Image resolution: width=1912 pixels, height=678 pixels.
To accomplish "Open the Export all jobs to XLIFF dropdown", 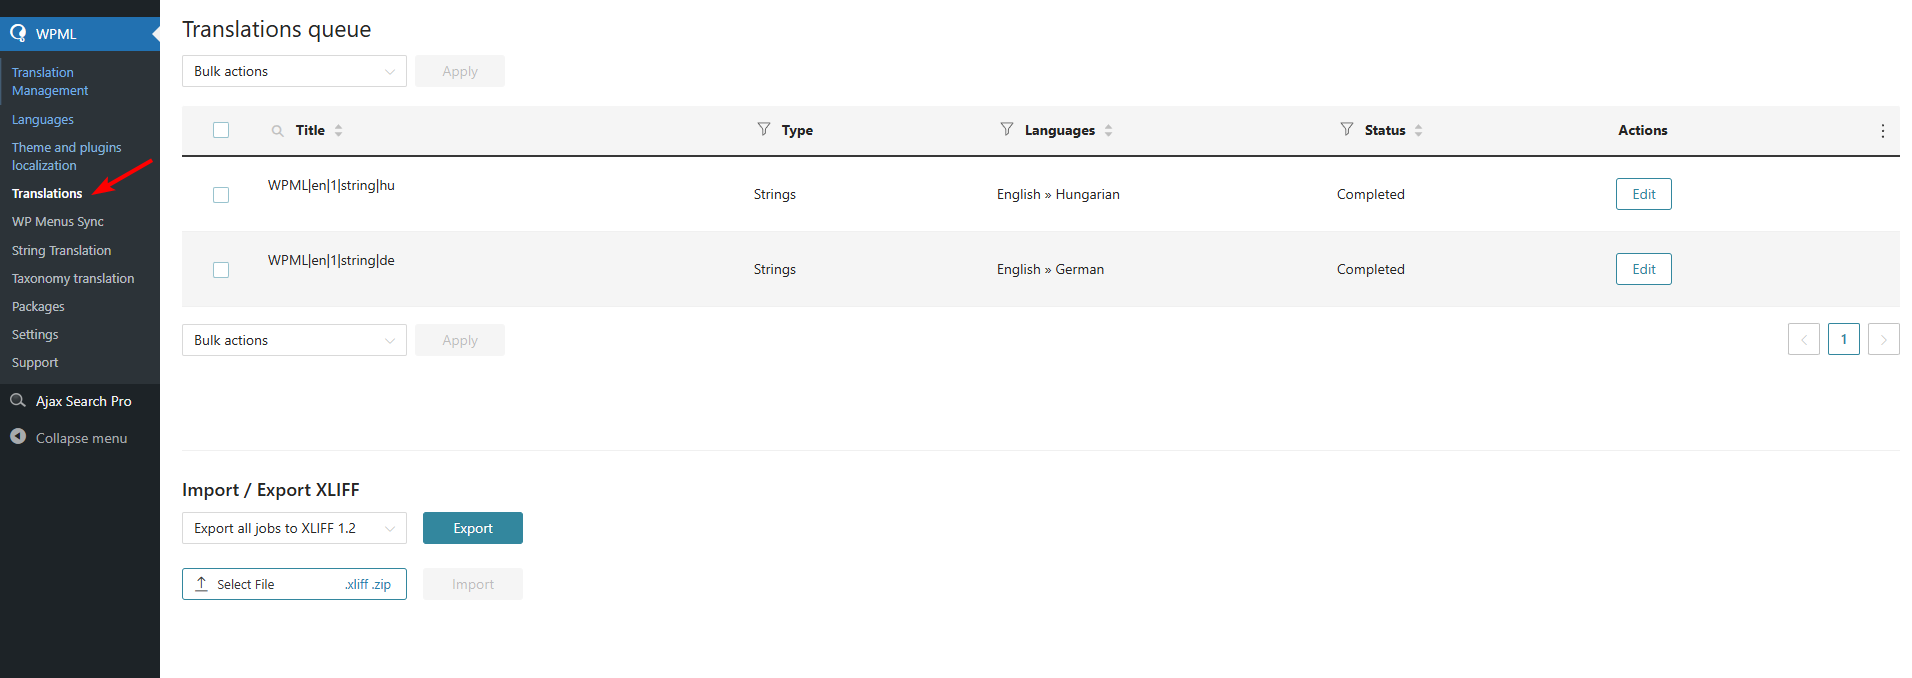I will (294, 528).
